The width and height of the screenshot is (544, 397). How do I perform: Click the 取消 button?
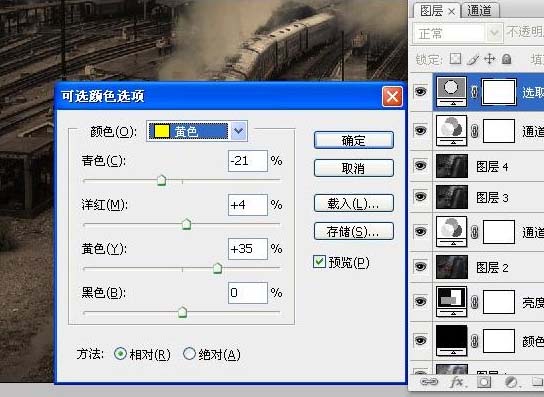[354, 168]
